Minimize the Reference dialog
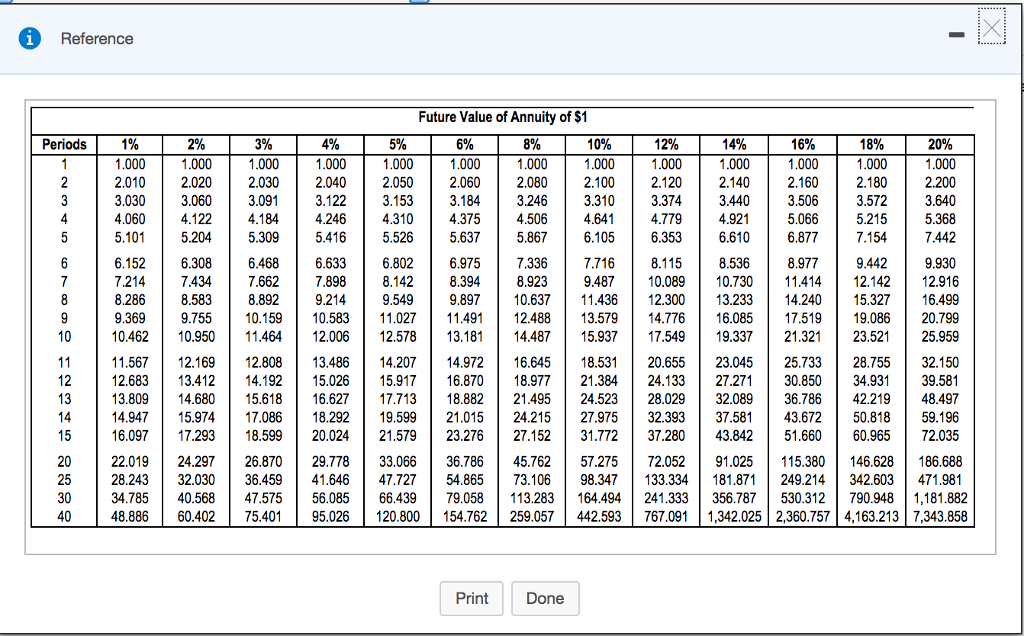 tap(955, 38)
